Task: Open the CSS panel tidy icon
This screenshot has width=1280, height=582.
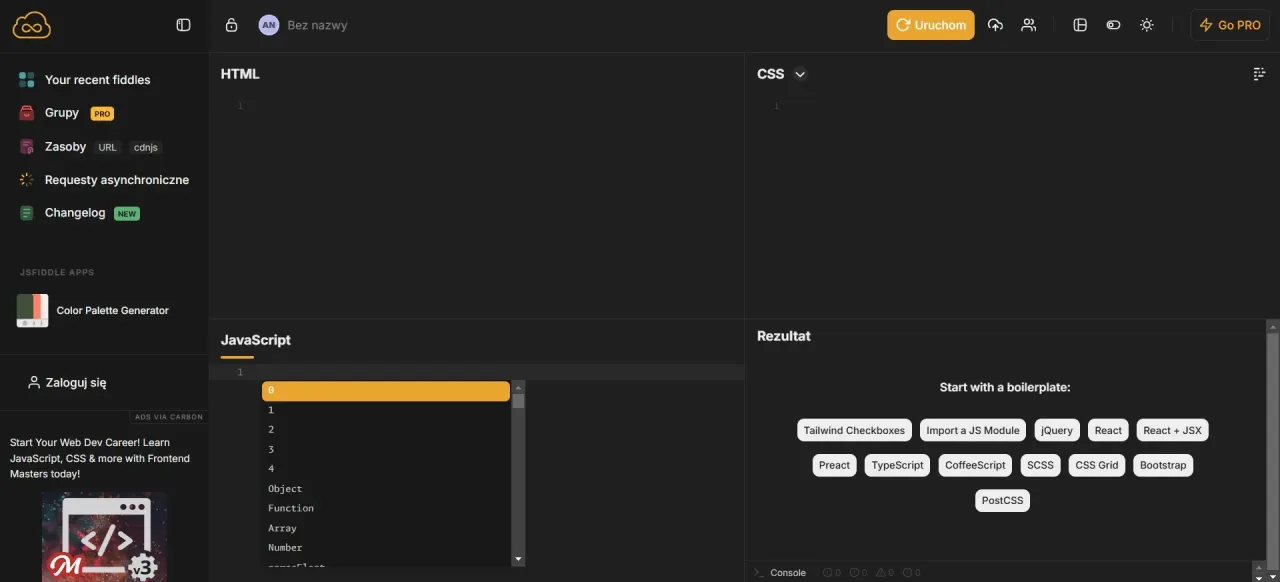Action: tap(1257, 73)
